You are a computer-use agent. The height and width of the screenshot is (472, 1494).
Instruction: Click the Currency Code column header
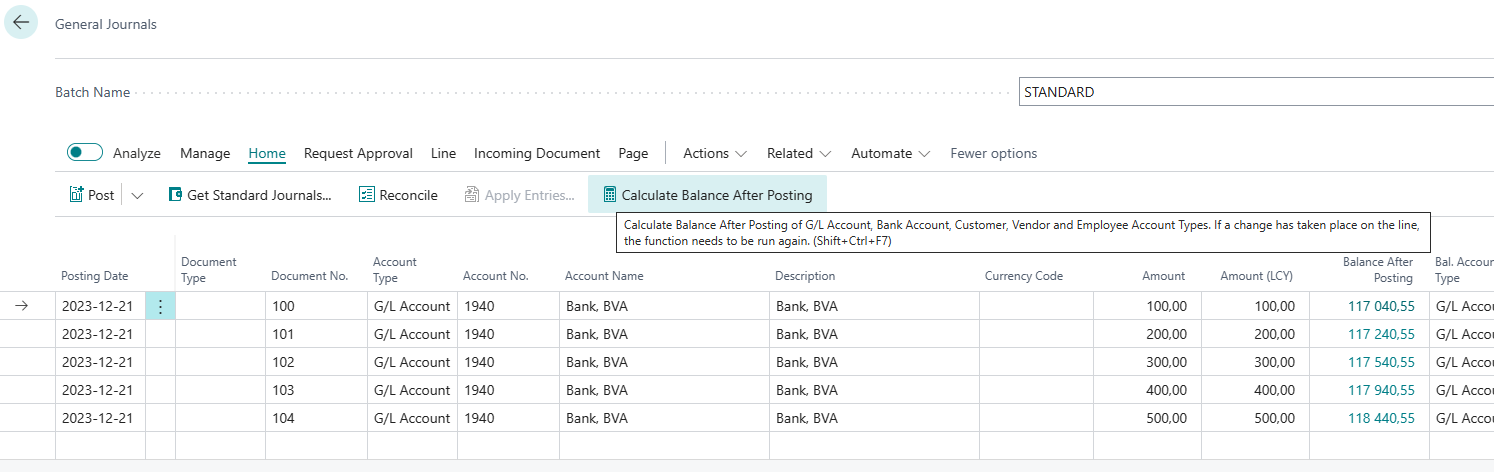coord(1023,276)
